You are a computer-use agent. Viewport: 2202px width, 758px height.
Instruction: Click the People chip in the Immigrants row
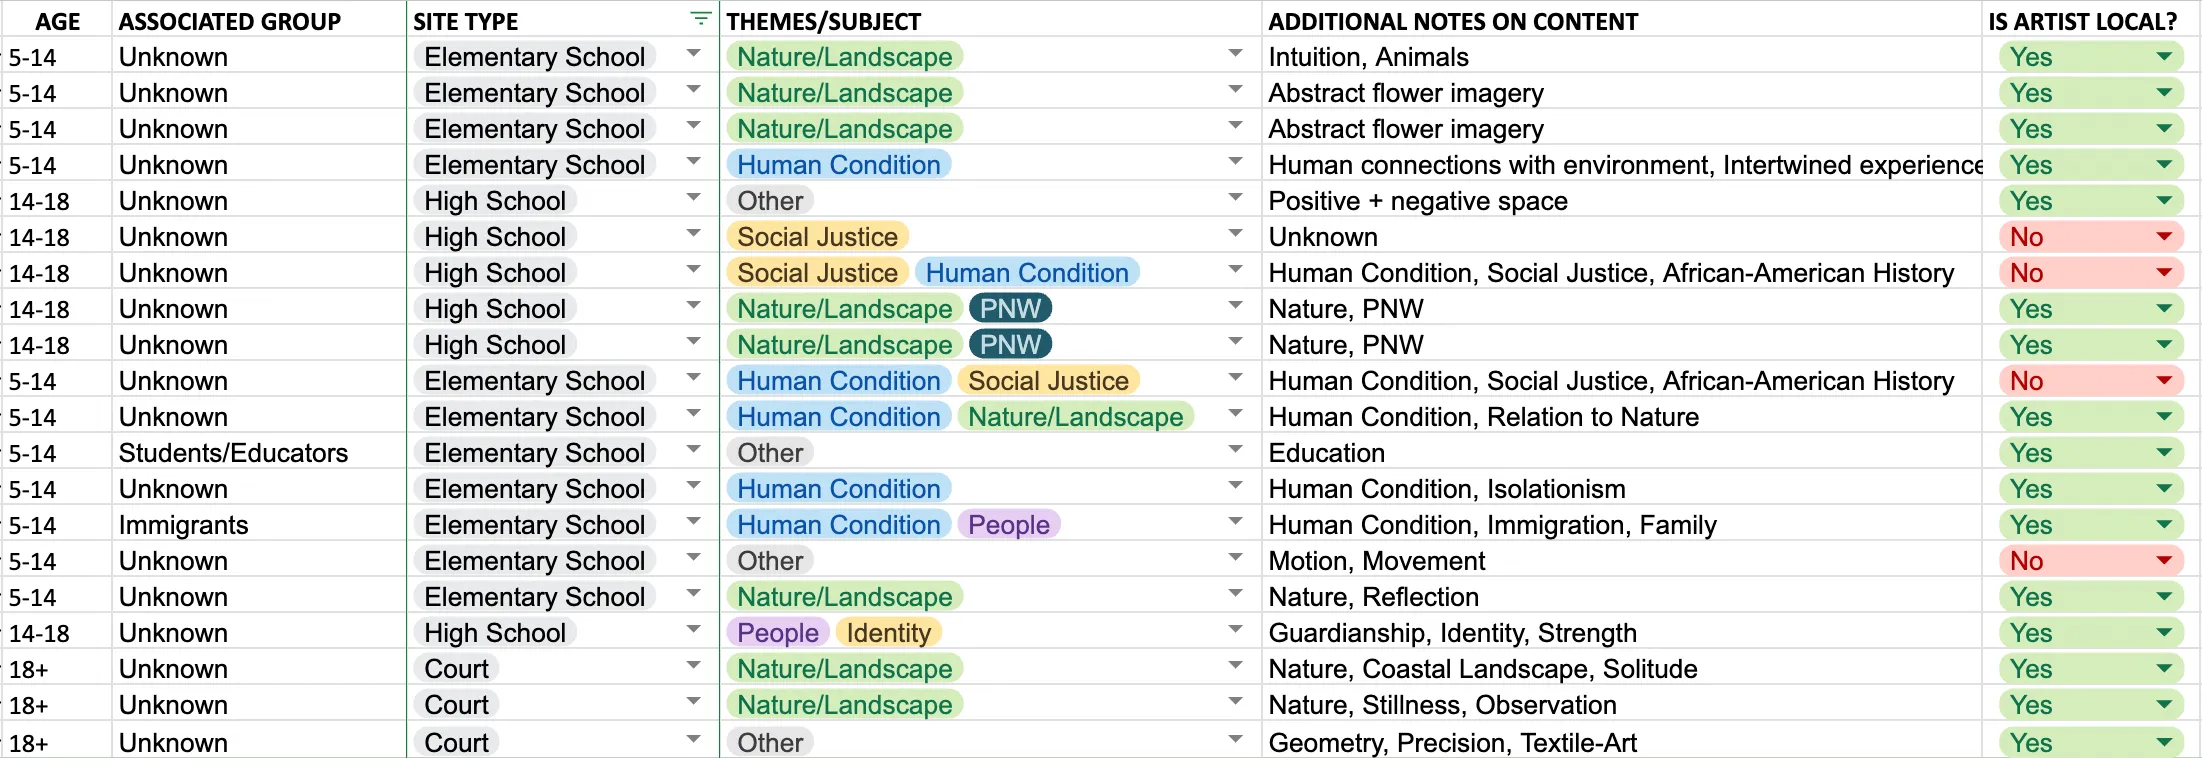pyautogui.click(x=1008, y=525)
